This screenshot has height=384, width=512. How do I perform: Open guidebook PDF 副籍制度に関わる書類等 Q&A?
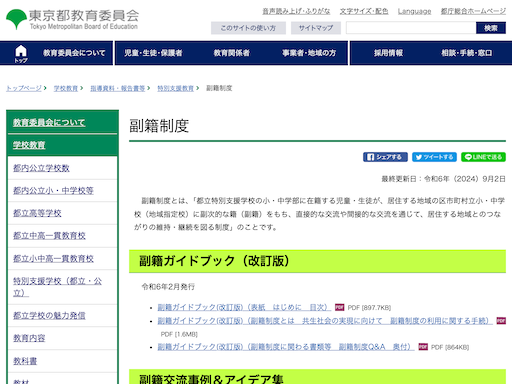pyautogui.click(x=286, y=347)
